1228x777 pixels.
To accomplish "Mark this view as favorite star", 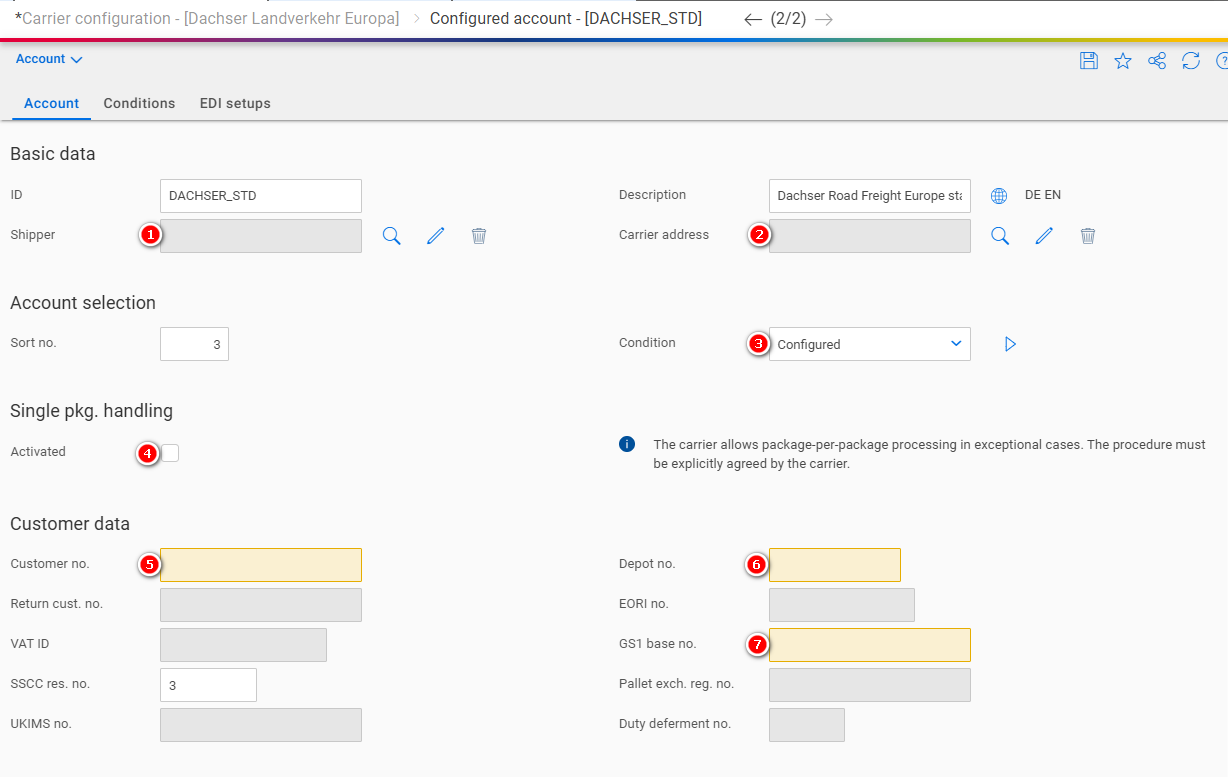I will (1123, 61).
